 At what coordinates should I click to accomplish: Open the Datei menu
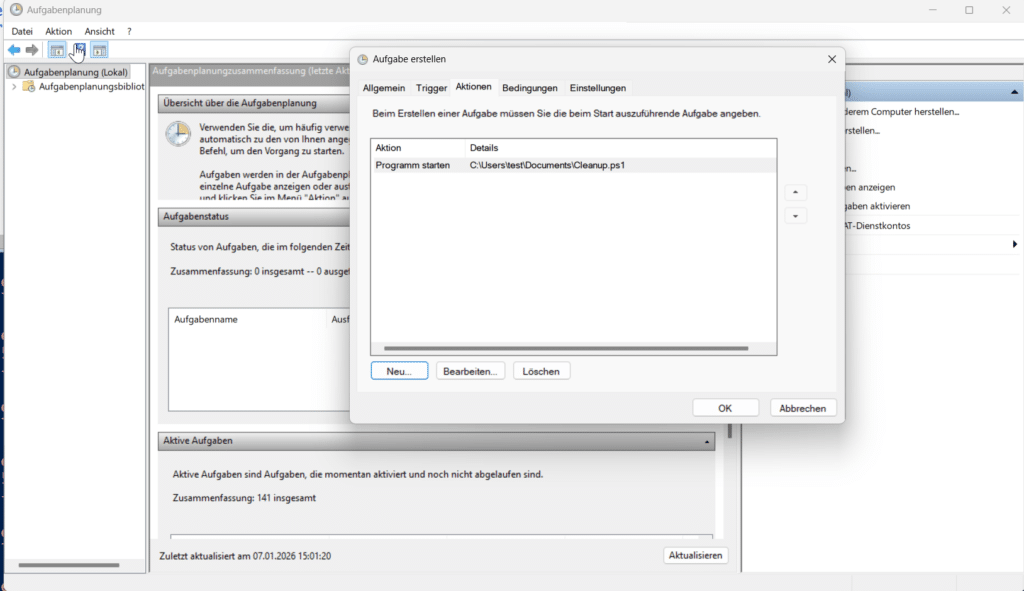pos(22,31)
